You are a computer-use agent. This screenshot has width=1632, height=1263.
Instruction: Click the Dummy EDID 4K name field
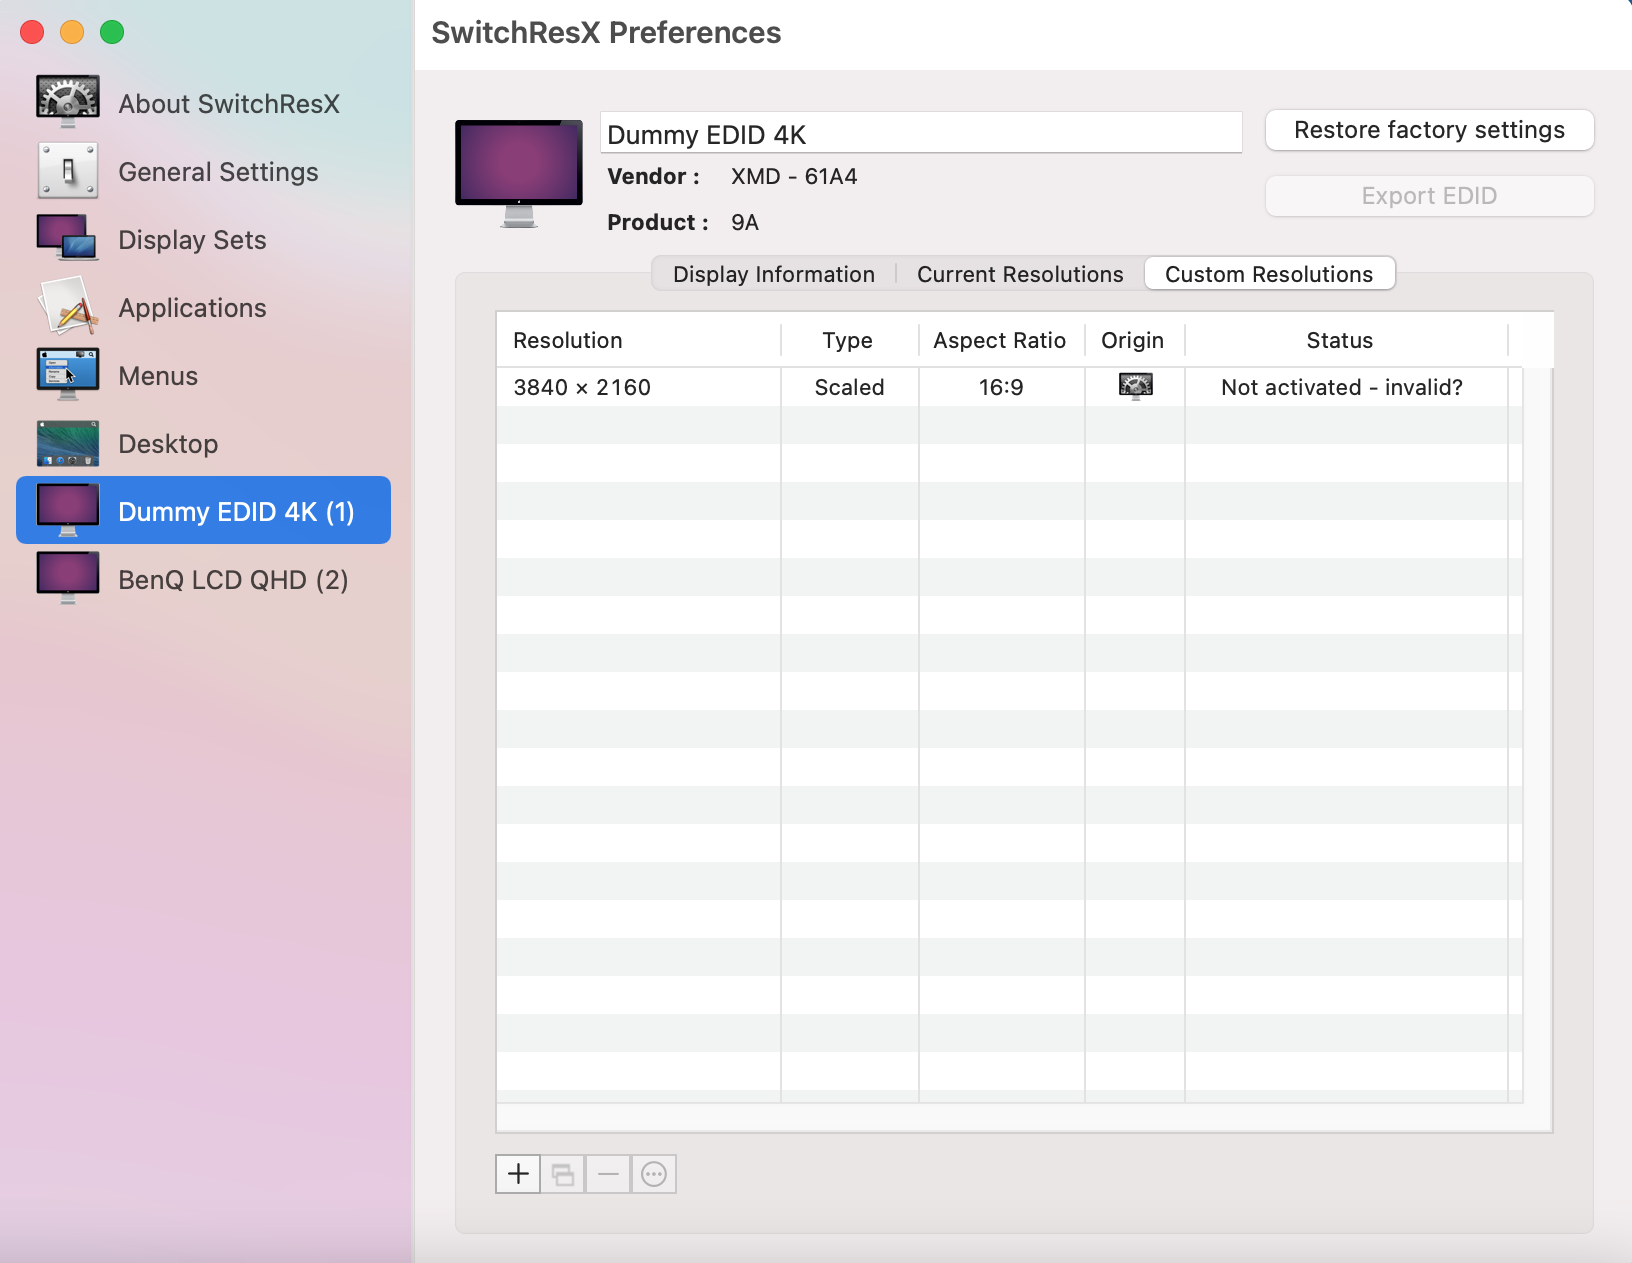[x=920, y=134]
